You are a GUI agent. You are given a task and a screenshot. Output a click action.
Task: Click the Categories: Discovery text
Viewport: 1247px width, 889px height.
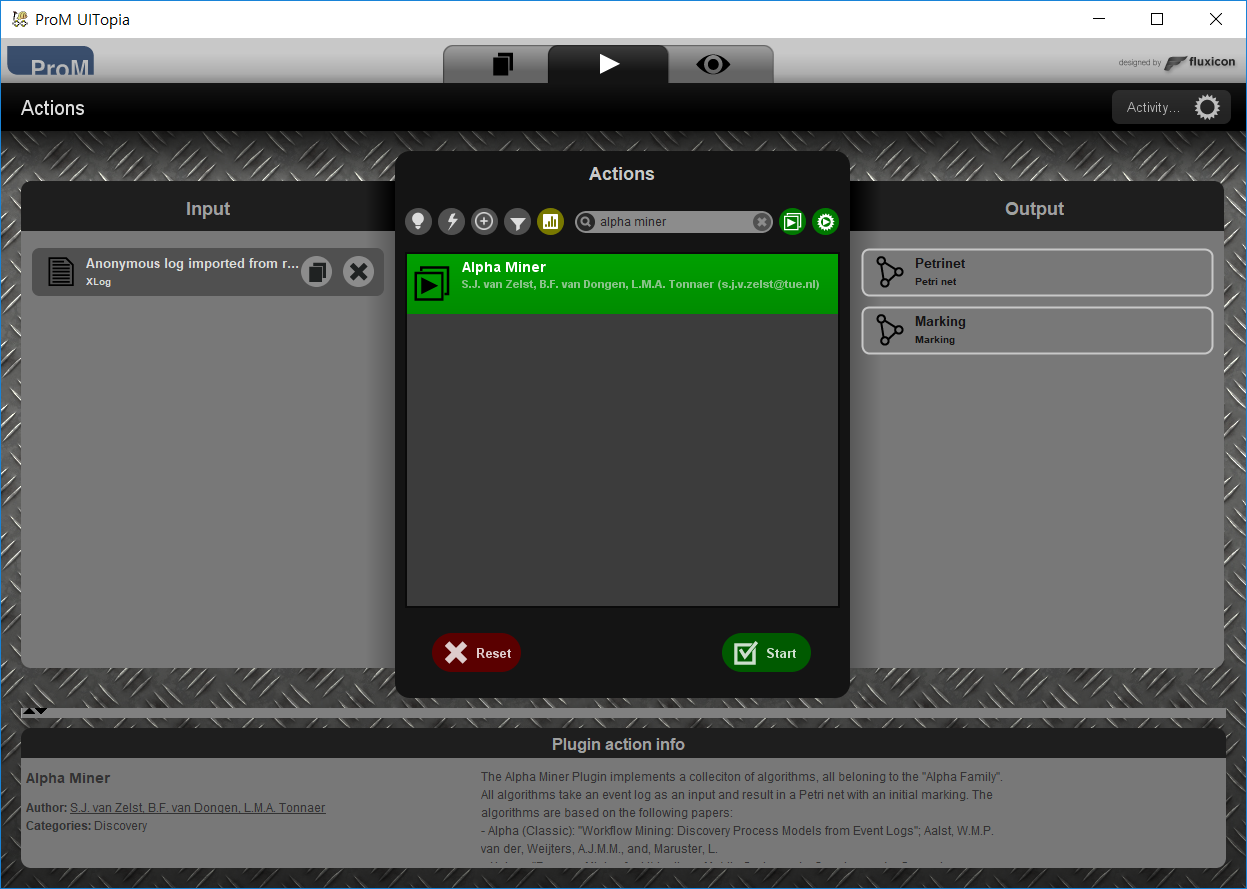pos(87,826)
